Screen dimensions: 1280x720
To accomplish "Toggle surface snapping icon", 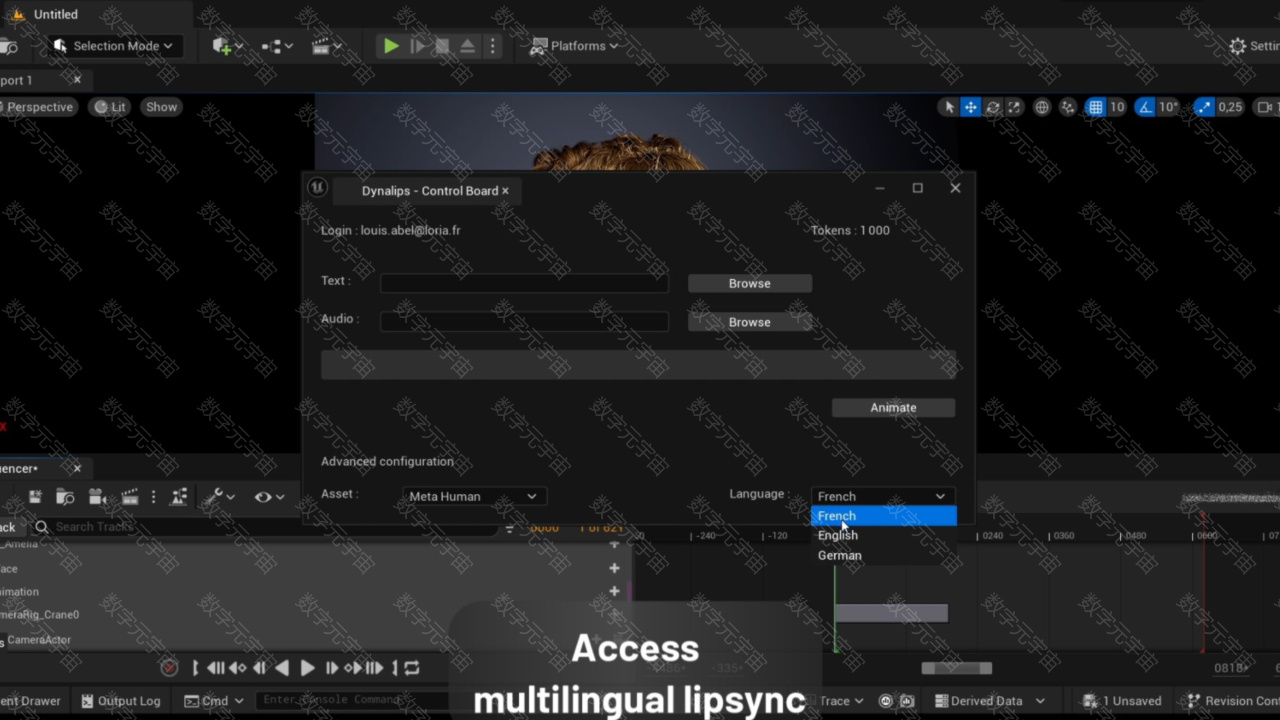I will tap(1068, 107).
